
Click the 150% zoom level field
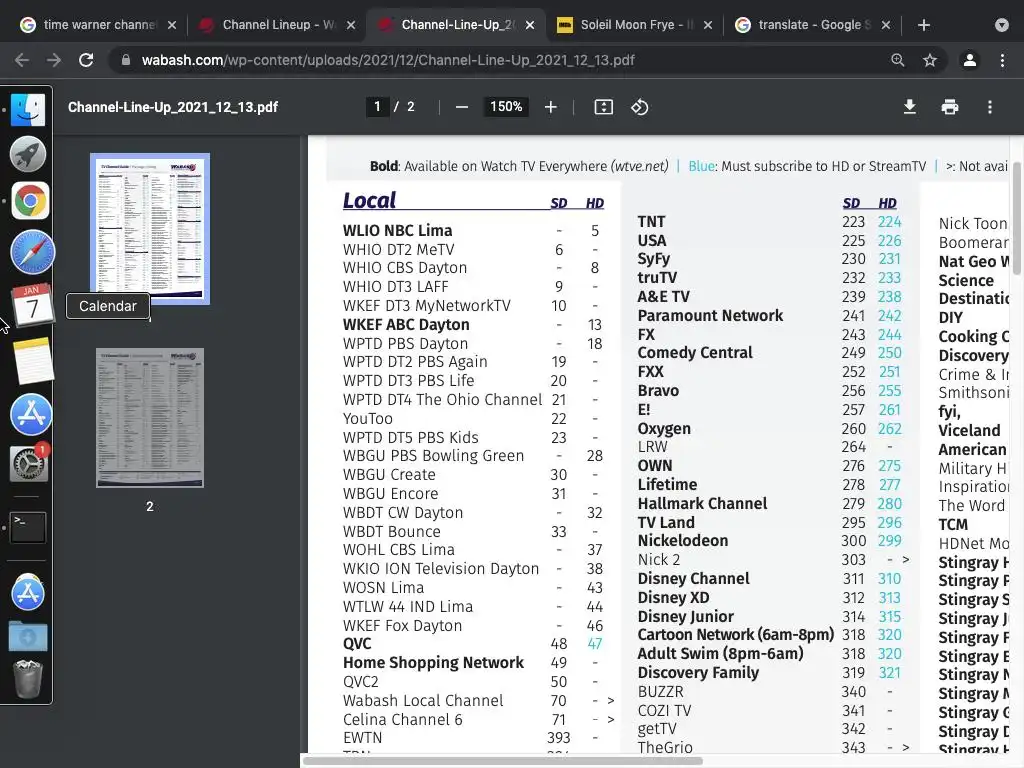(x=506, y=107)
